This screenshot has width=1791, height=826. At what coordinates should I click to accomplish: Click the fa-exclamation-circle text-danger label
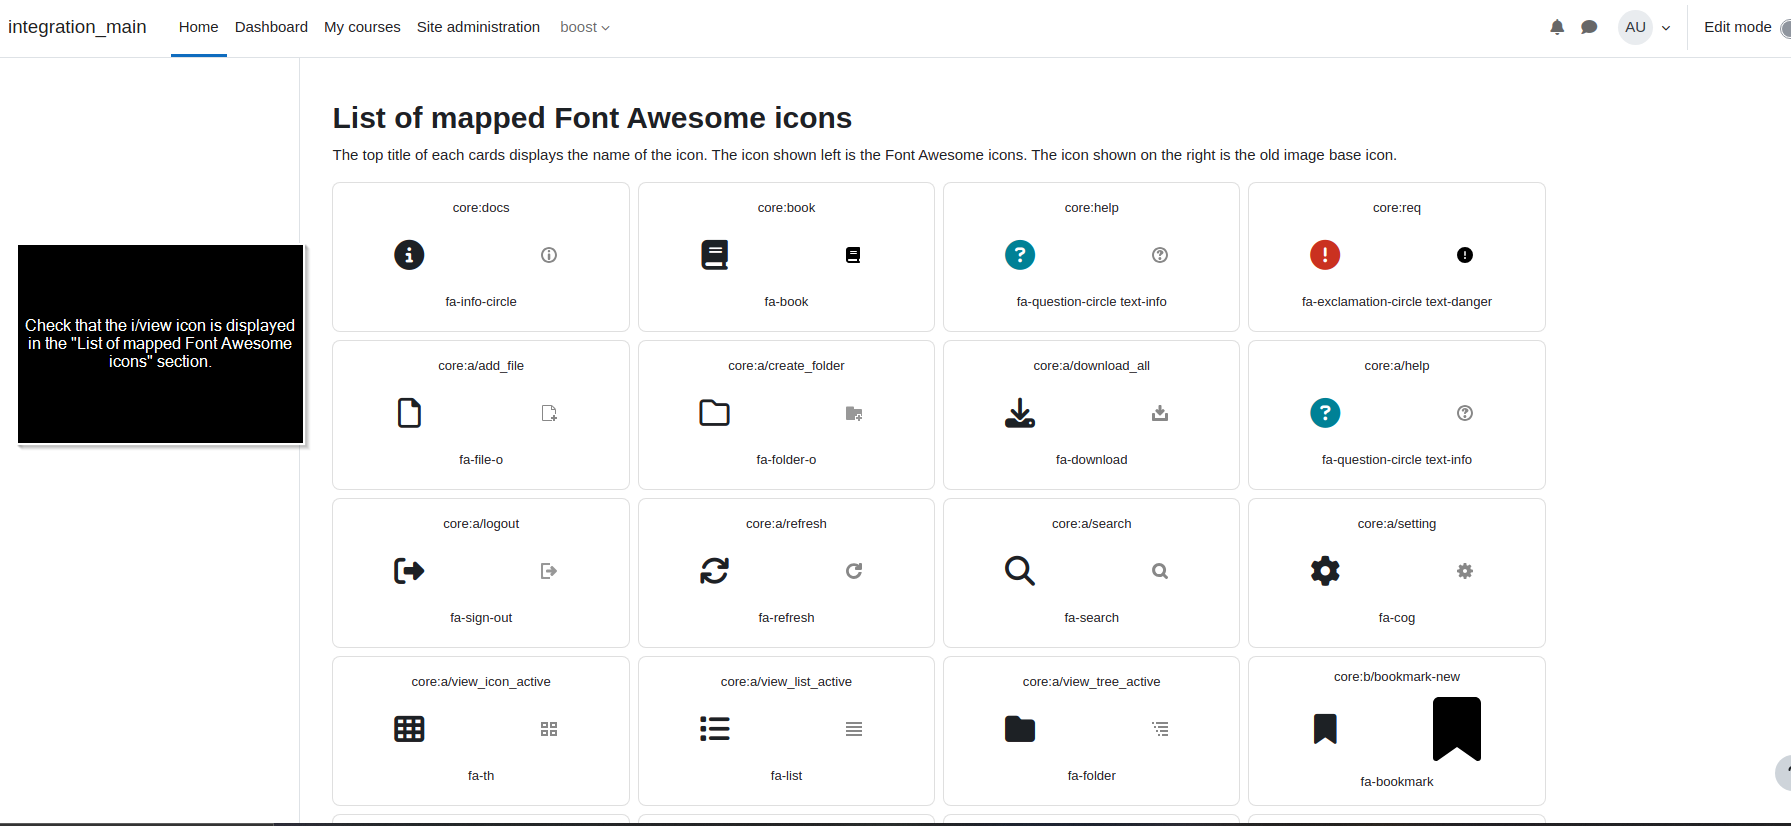click(x=1396, y=302)
